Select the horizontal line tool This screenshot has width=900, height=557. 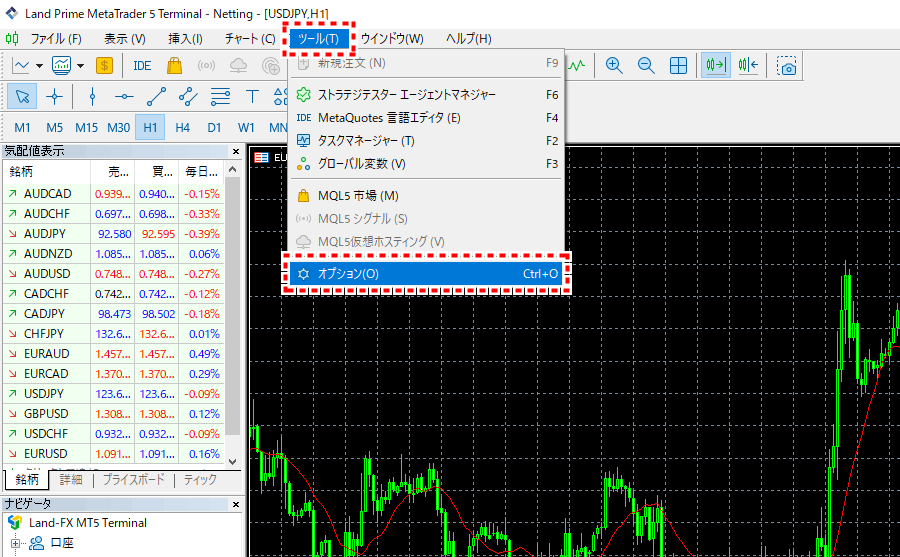(124, 96)
